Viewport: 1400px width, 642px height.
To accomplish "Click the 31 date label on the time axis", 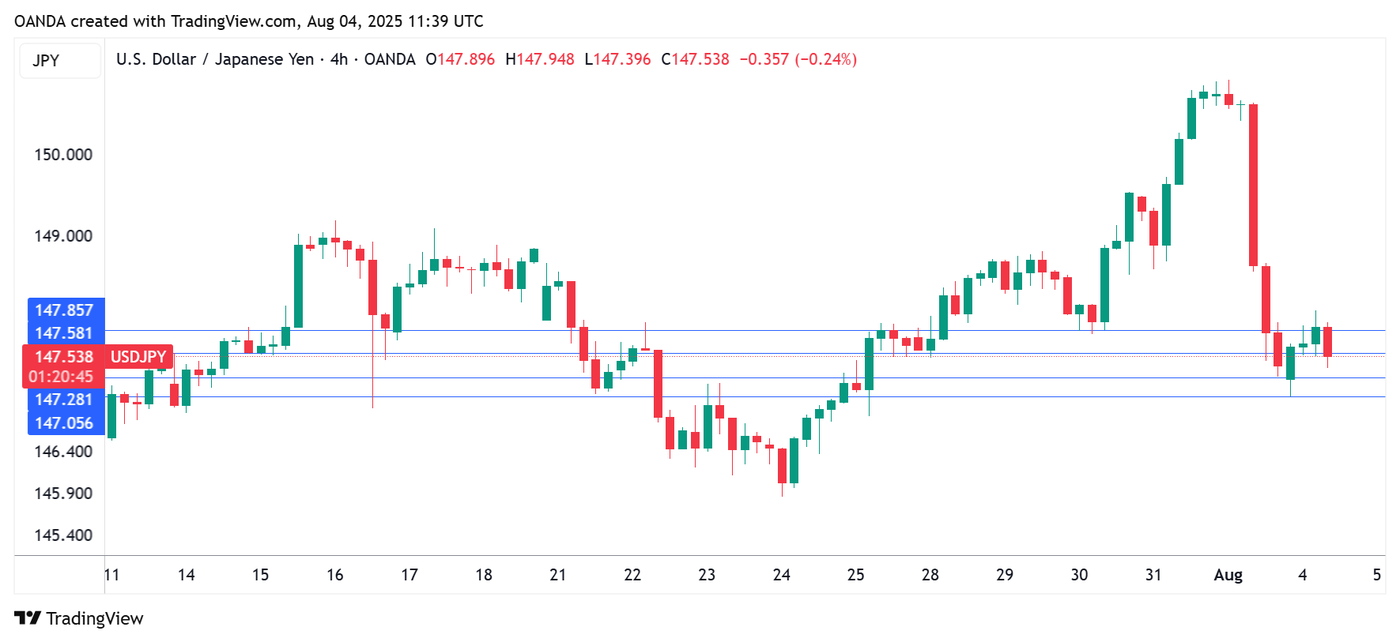I will (x=1152, y=575).
